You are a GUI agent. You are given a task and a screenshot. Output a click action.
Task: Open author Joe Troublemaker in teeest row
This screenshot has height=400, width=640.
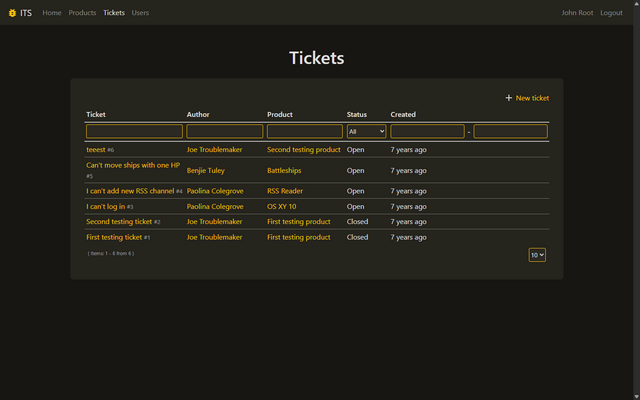(x=214, y=150)
